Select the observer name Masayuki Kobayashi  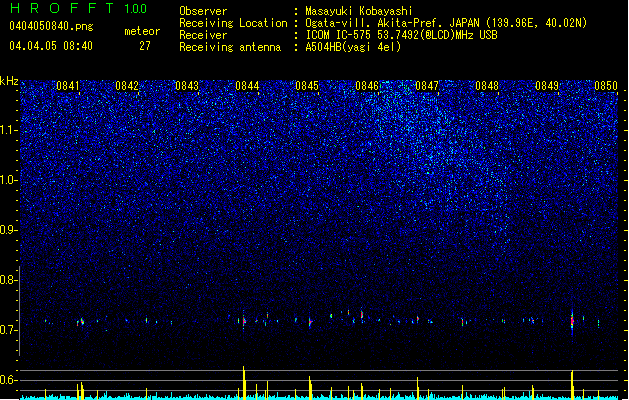coord(359,11)
